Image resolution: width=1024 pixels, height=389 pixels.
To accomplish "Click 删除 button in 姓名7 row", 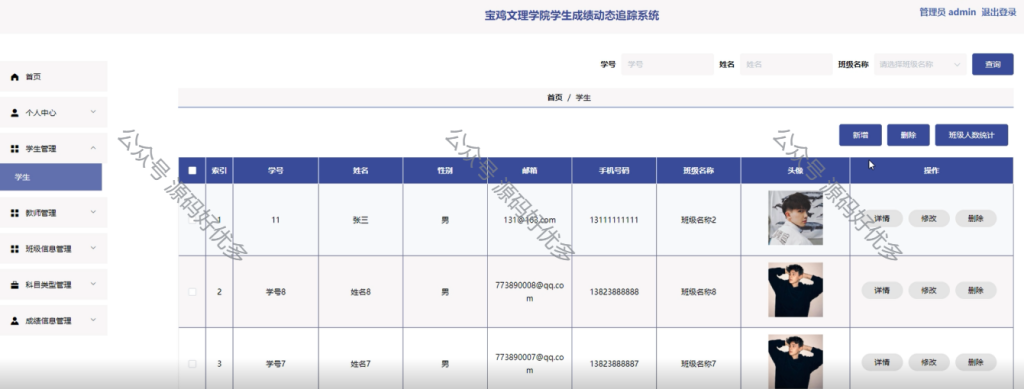I will (x=976, y=362).
